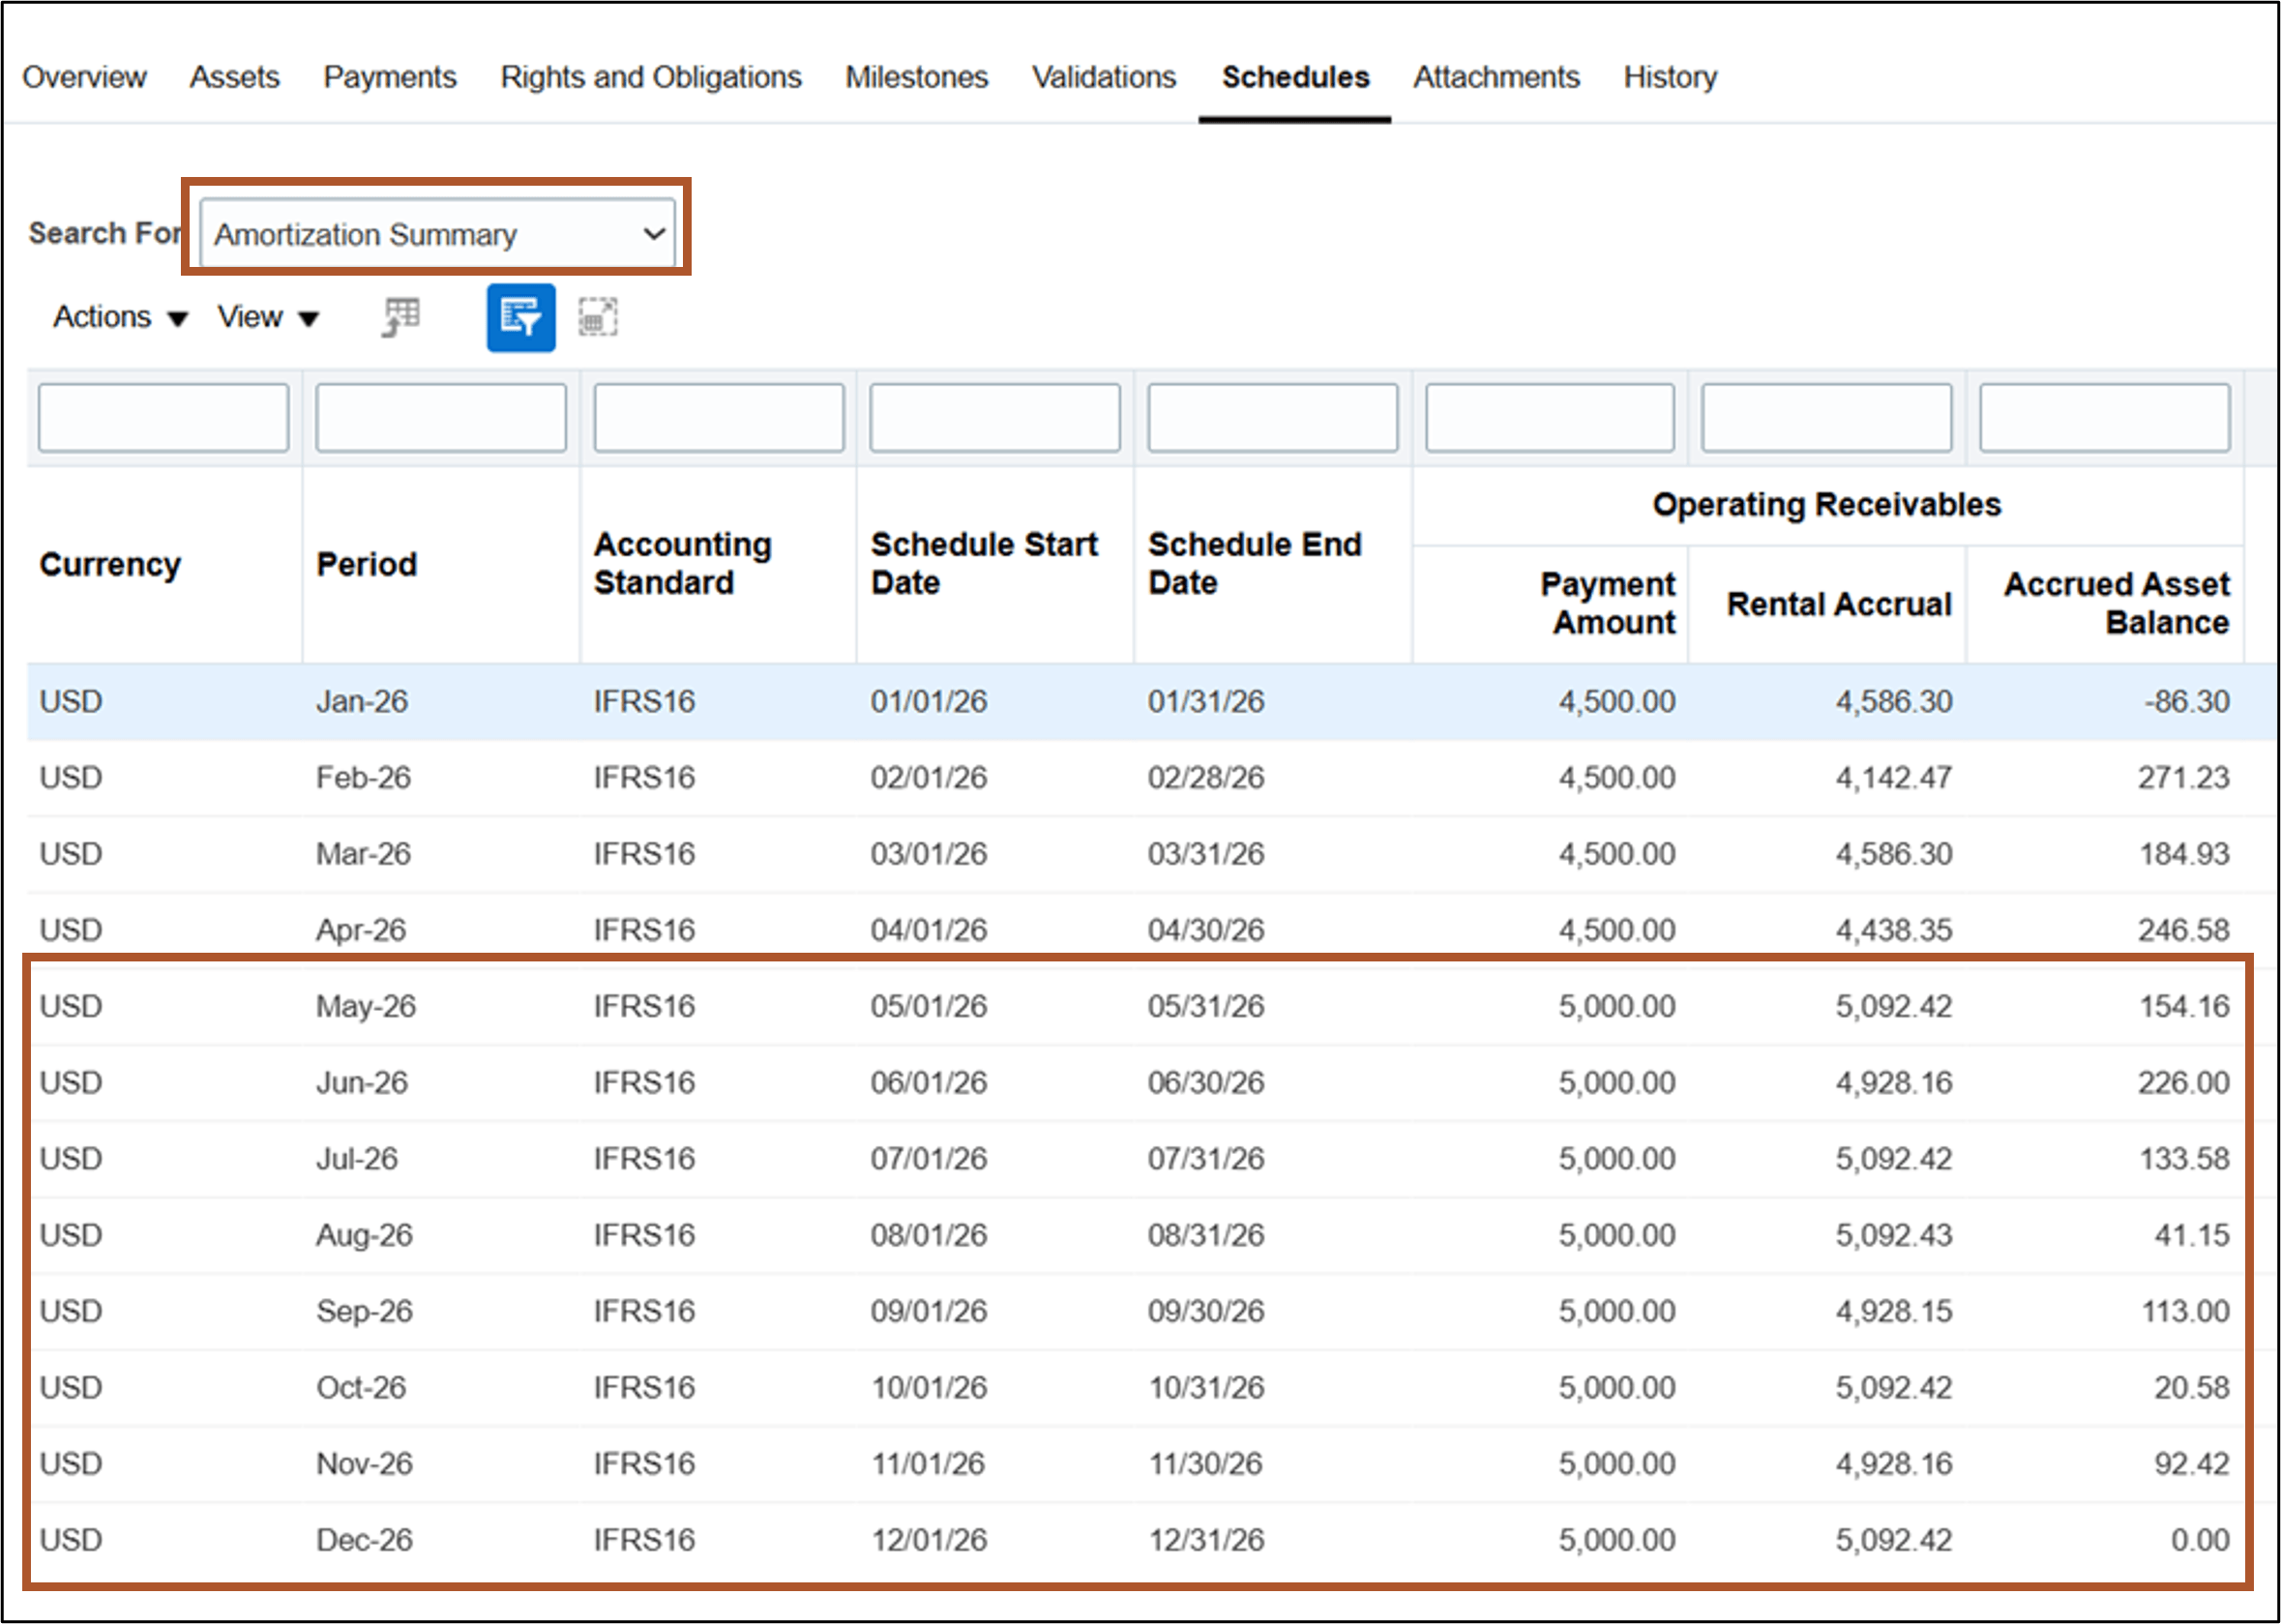Click the Payment Amount column header
This screenshot has height=1624, width=2281.
(x=1608, y=603)
